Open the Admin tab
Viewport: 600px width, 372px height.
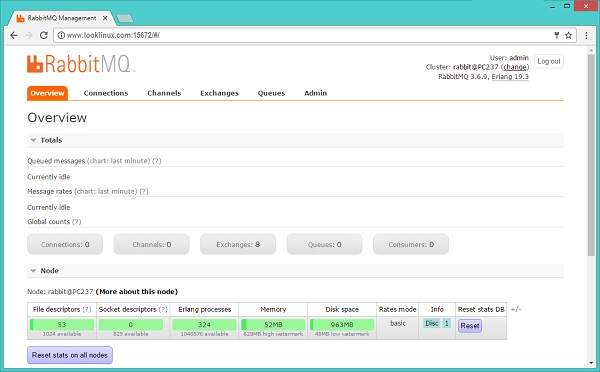pos(315,93)
